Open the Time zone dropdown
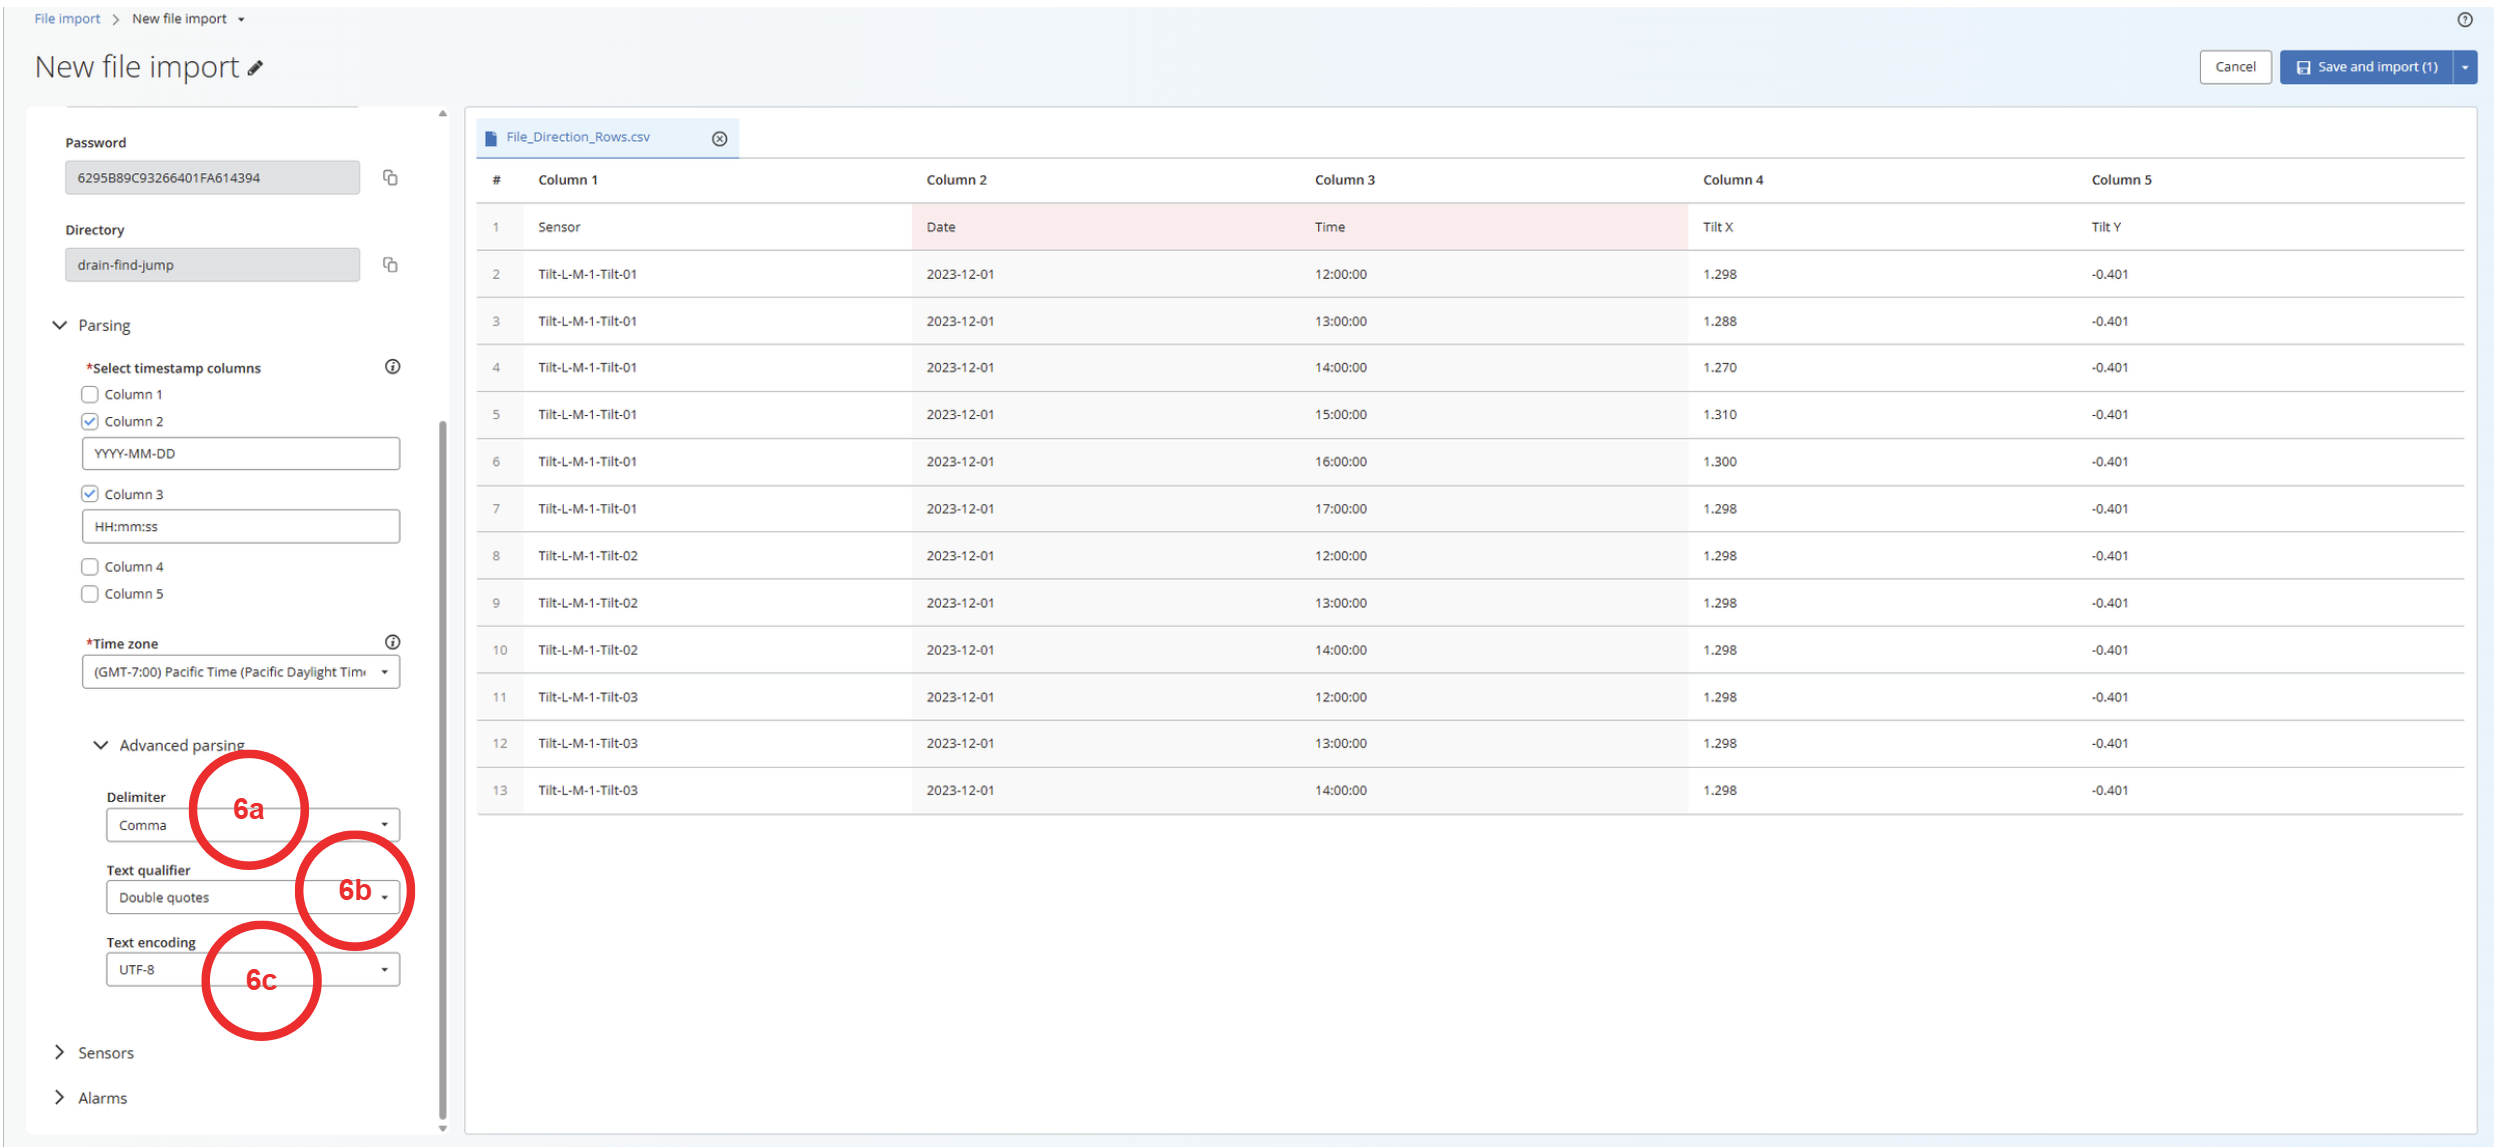Screen dimensions: 2496x1147 point(240,672)
